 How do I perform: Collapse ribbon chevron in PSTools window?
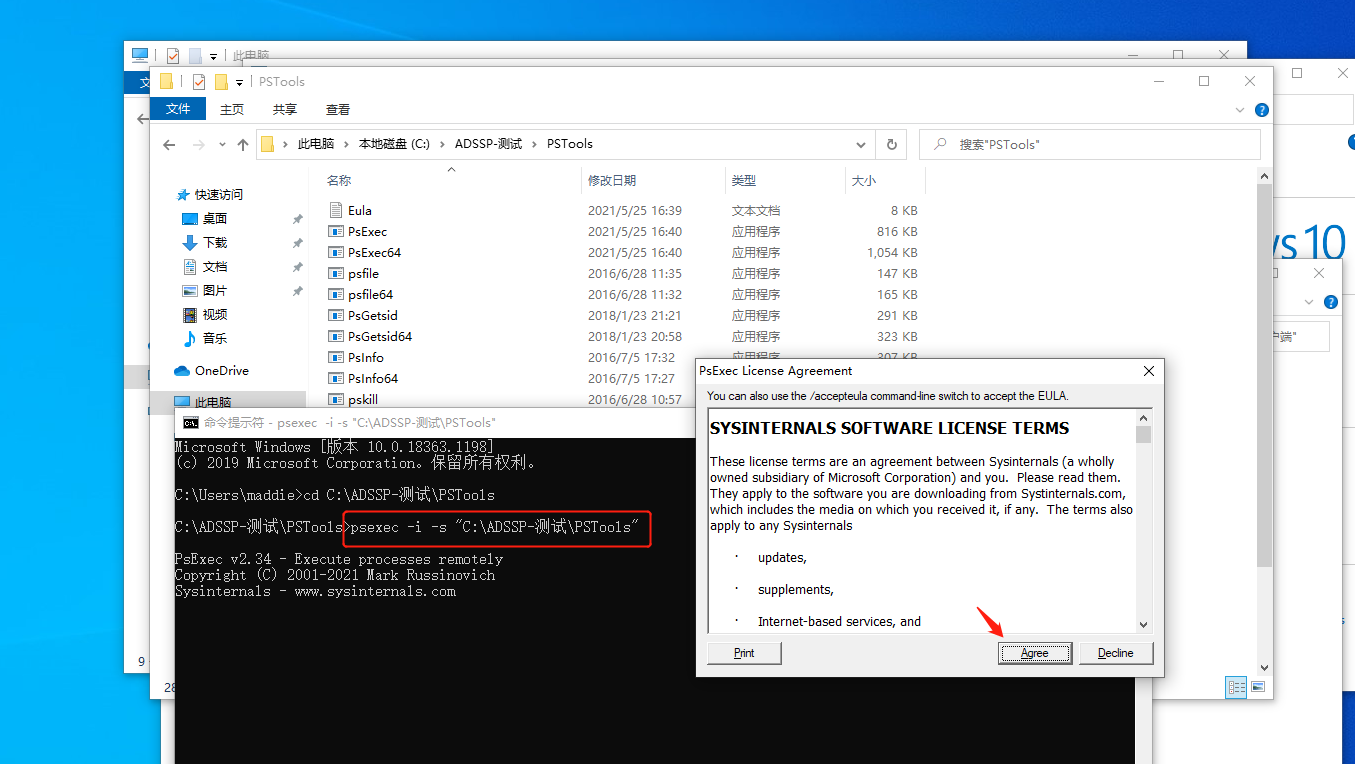point(1240,110)
